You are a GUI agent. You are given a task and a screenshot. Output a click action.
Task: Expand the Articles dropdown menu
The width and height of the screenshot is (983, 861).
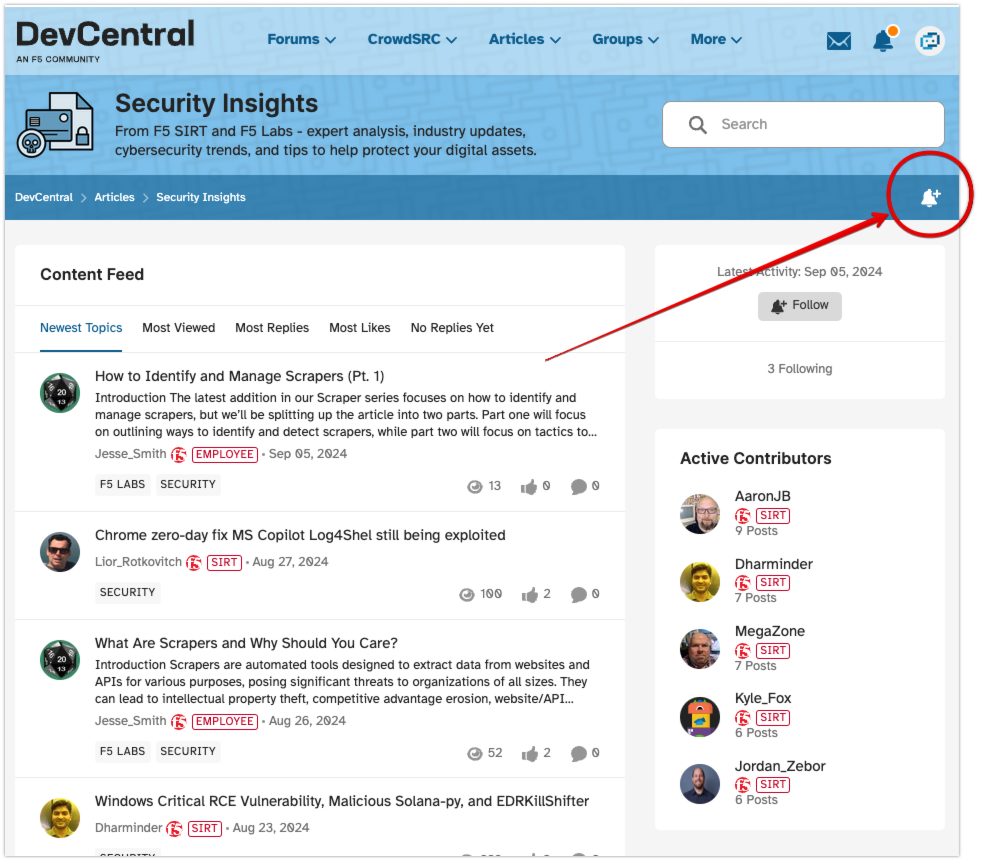tap(524, 40)
